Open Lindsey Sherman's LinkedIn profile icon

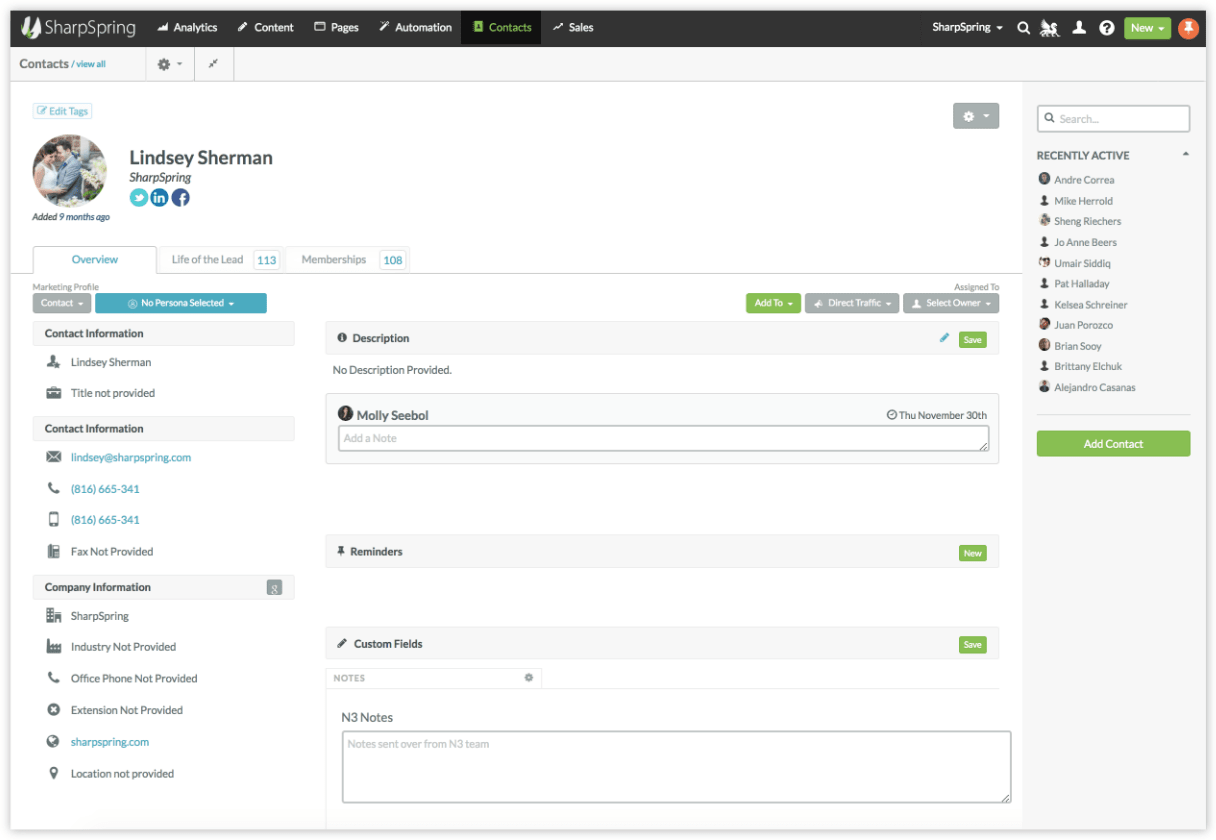coord(160,197)
